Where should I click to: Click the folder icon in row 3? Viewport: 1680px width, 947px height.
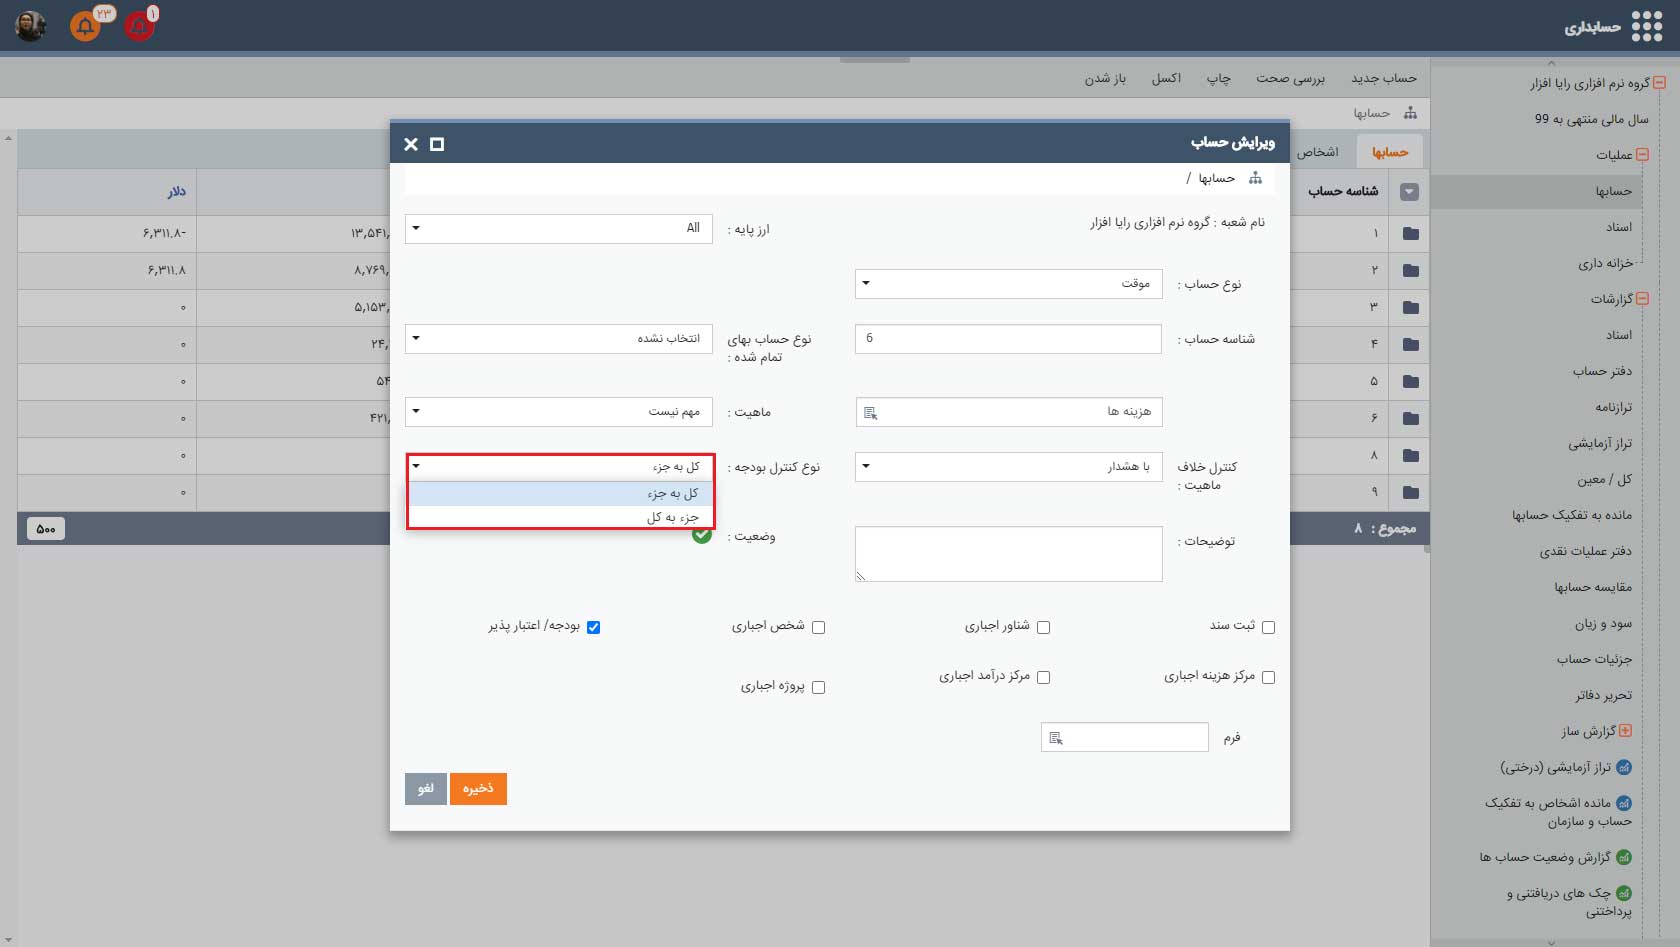click(x=1410, y=308)
